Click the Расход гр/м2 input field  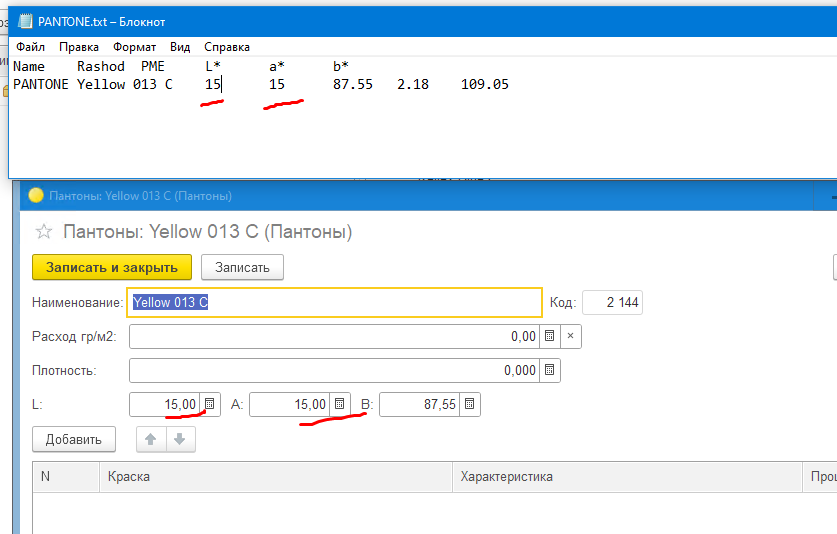334,336
